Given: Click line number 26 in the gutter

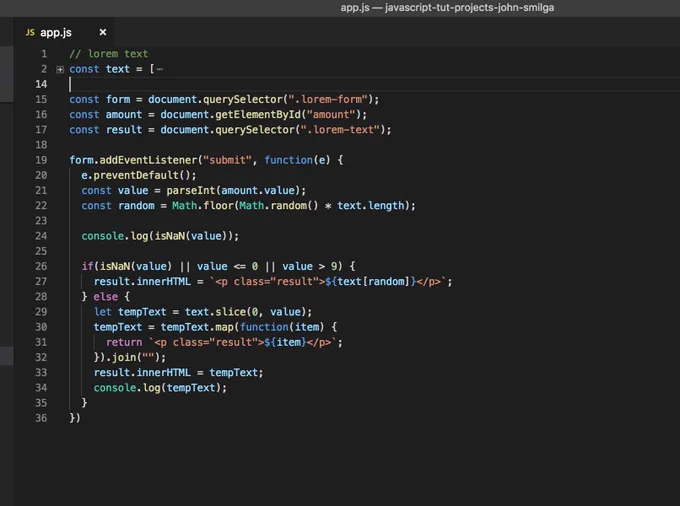Looking at the screenshot, I should click(x=41, y=266).
